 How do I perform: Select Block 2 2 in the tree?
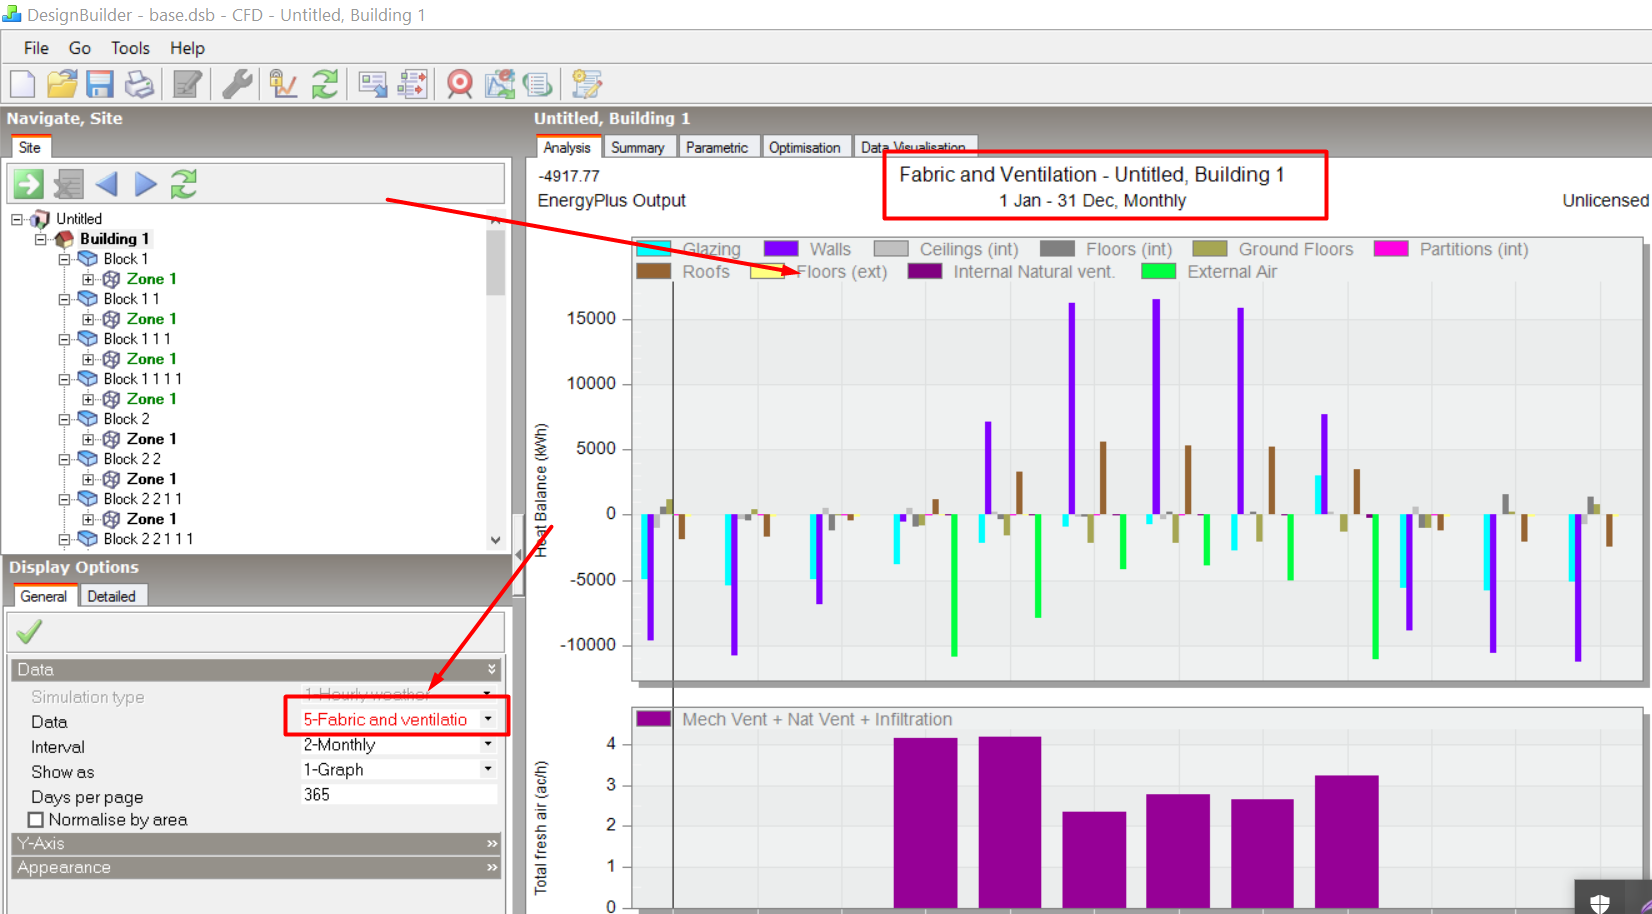(132, 459)
